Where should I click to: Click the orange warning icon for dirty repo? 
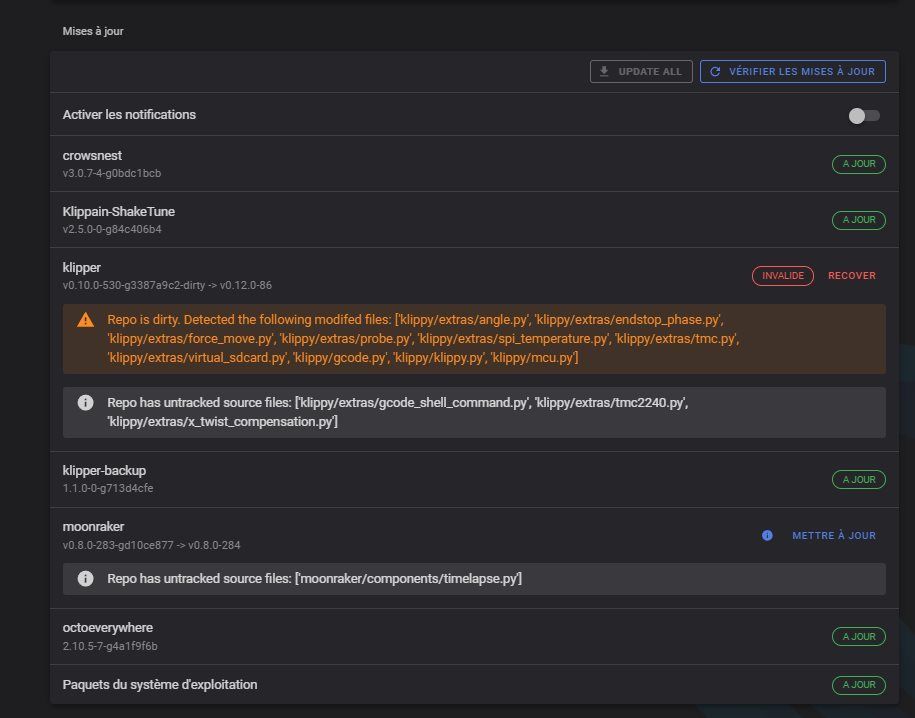(x=86, y=320)
